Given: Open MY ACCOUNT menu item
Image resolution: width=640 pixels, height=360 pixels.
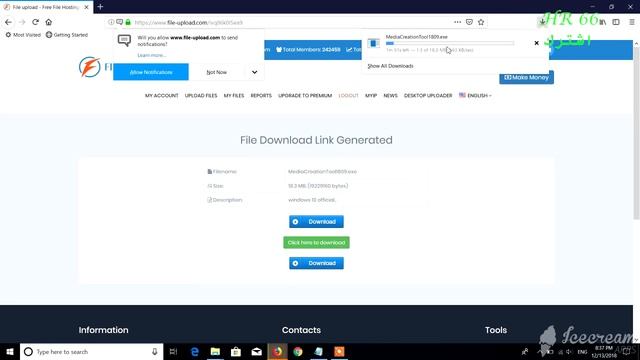Looking at the screenshot, I should (x=162, y=96).
